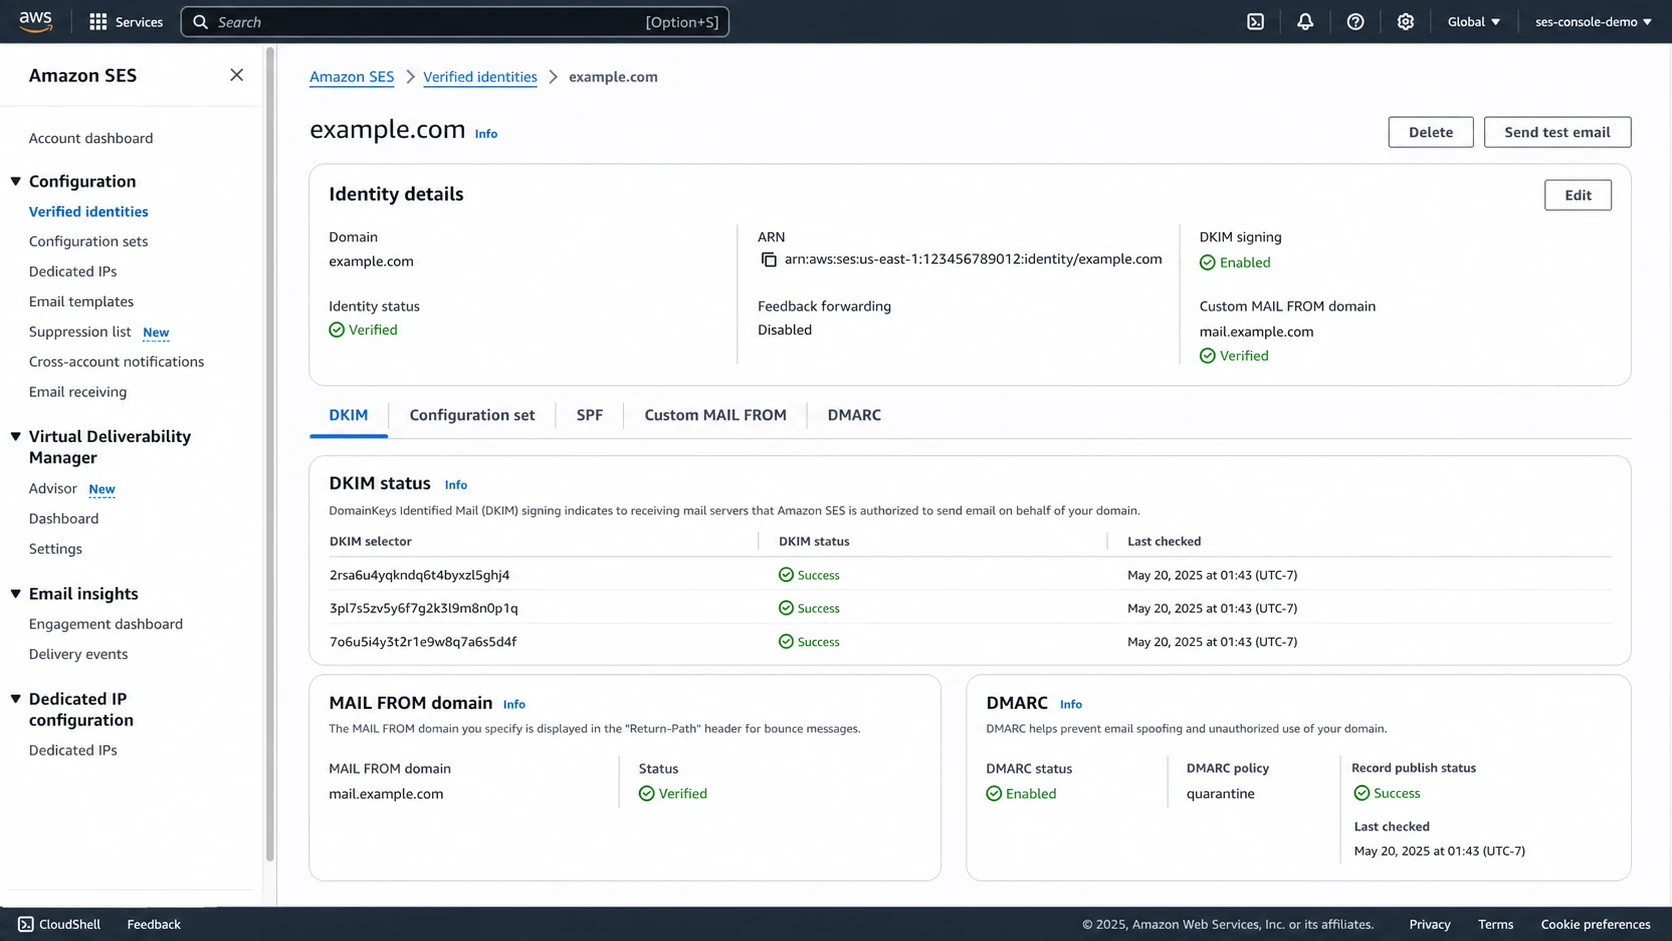The width and height of the screenshot is (1672, 941).
Task: Open Account dashboard in sidebar
Action: (x=91, y=138)
